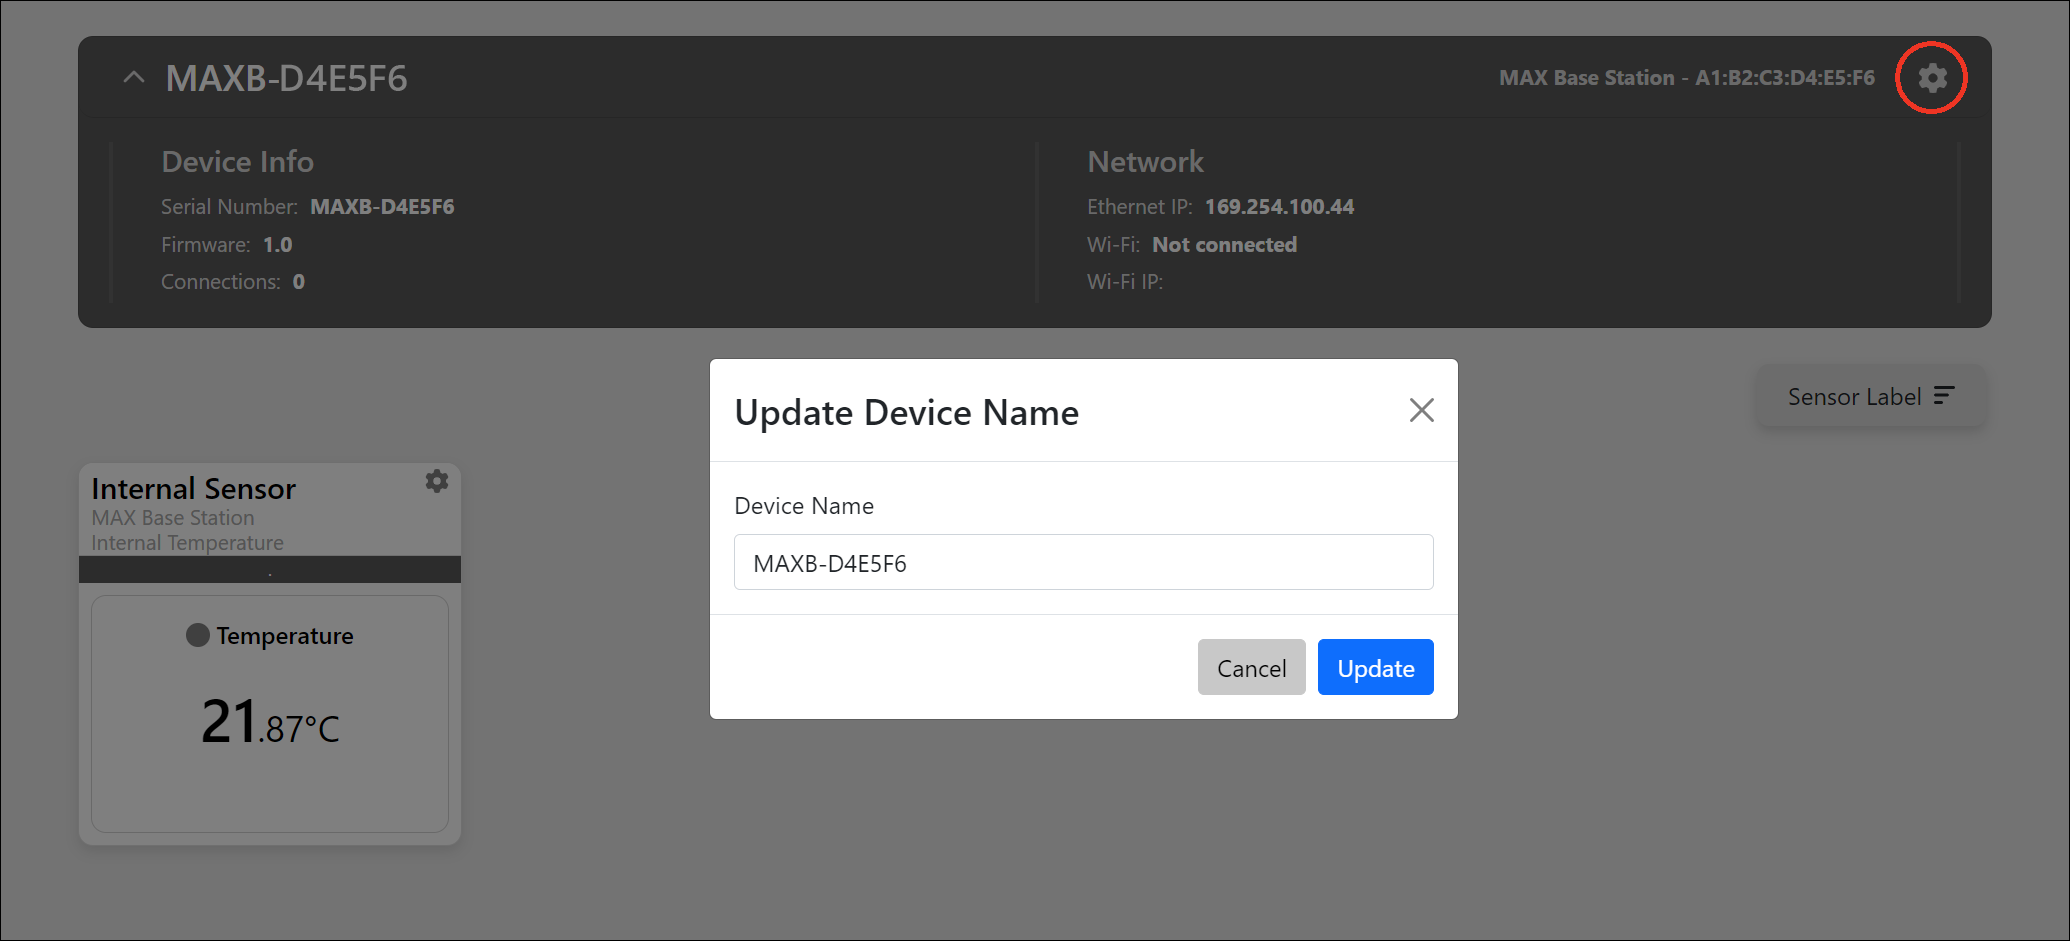This screenshot has width=2070, height=941.
Task: Click the dark status bar on sensor card
Action: 270,570
